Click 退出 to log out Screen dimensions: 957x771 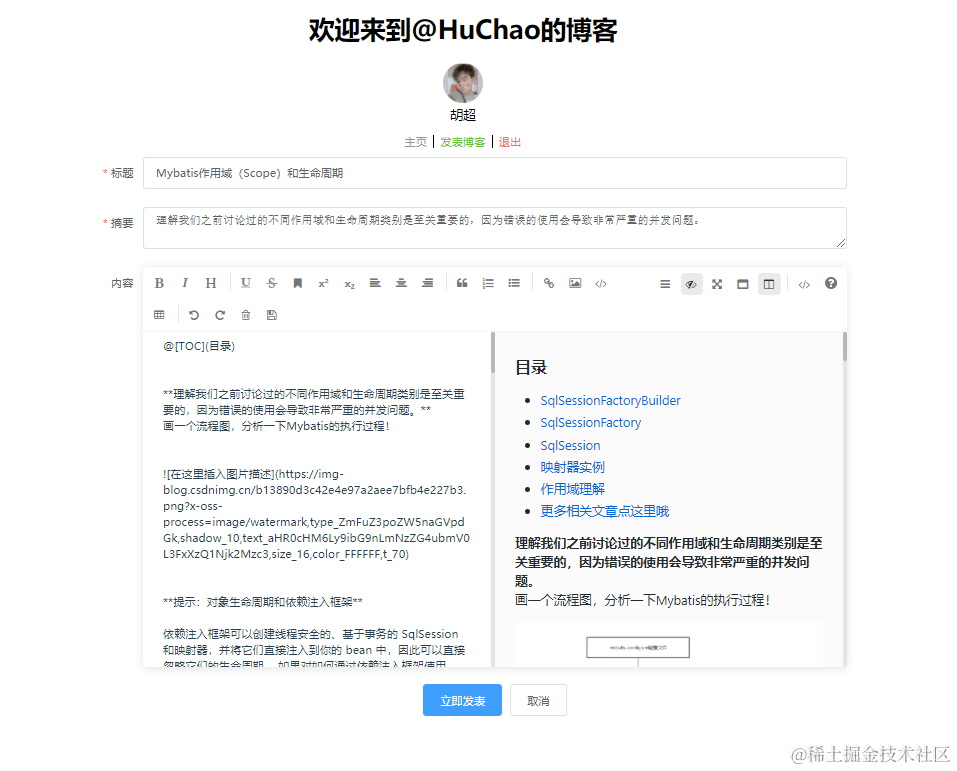pyautogui.click(x=510, y=142)
